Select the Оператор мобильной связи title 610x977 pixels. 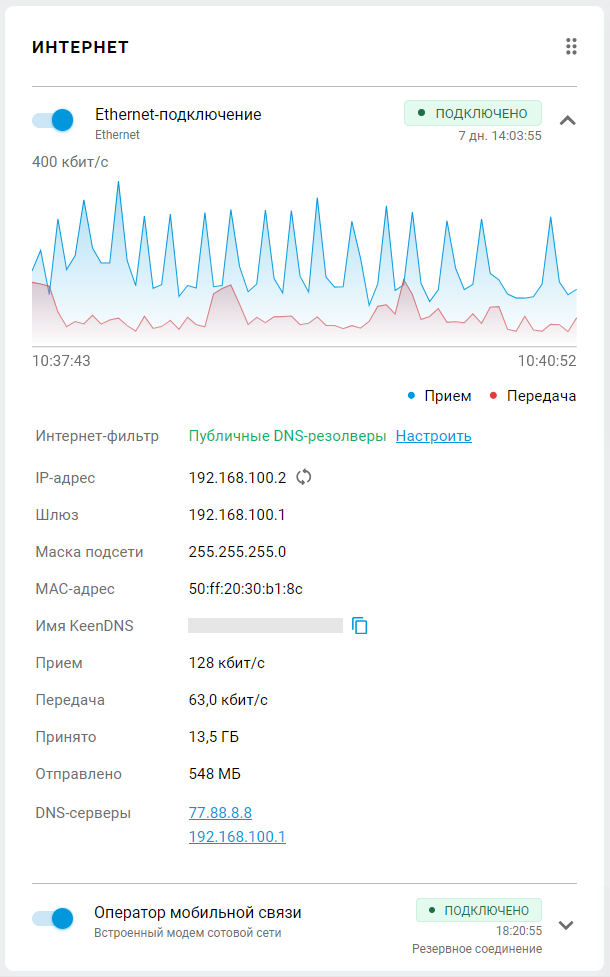click(197, 912)
